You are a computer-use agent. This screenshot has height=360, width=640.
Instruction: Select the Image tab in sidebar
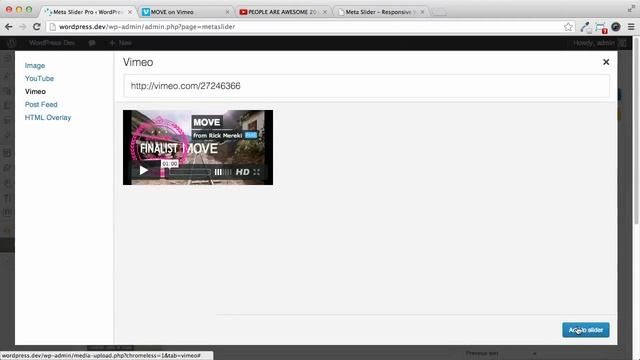coord(35,65)
